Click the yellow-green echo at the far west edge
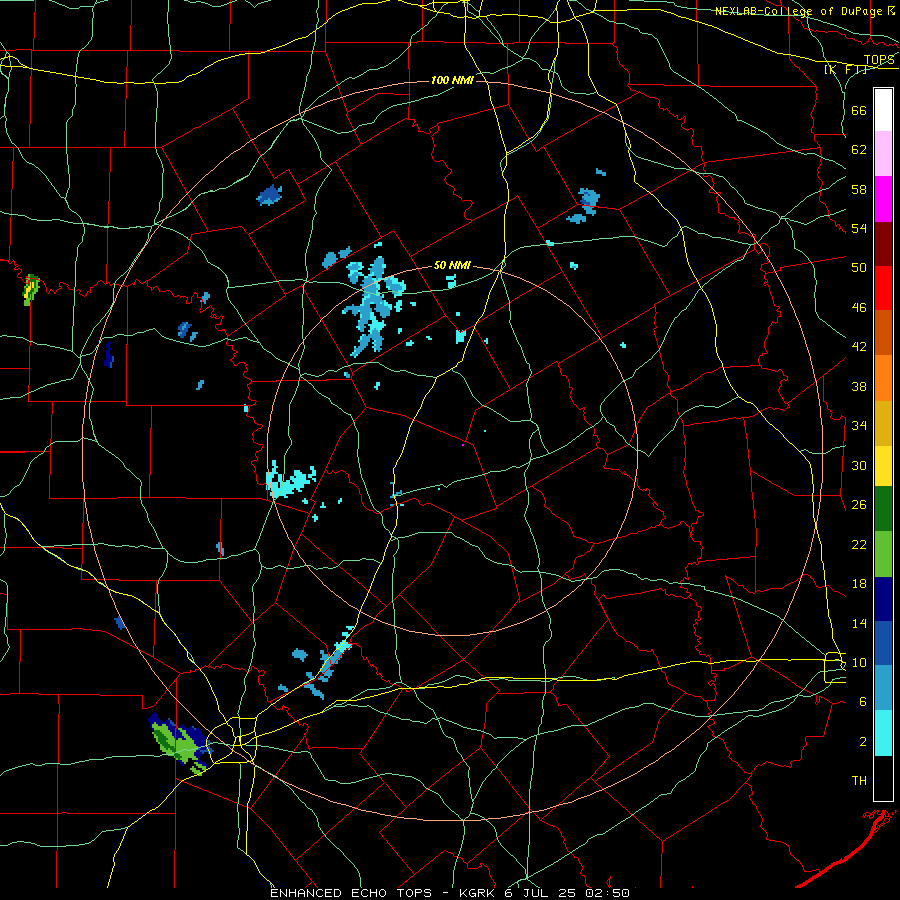 point(31,289)
